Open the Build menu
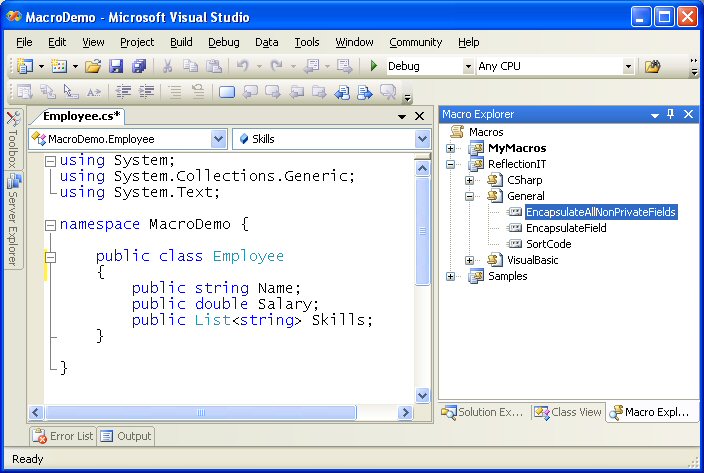 pos(181,42)
